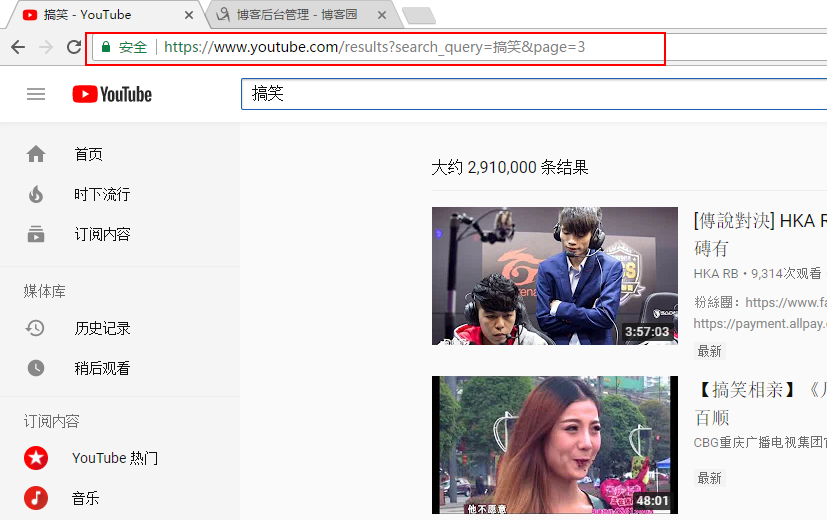Click the address bar URL
The image size is (827, 520).
pyautogui.click(x=374, y=47)
